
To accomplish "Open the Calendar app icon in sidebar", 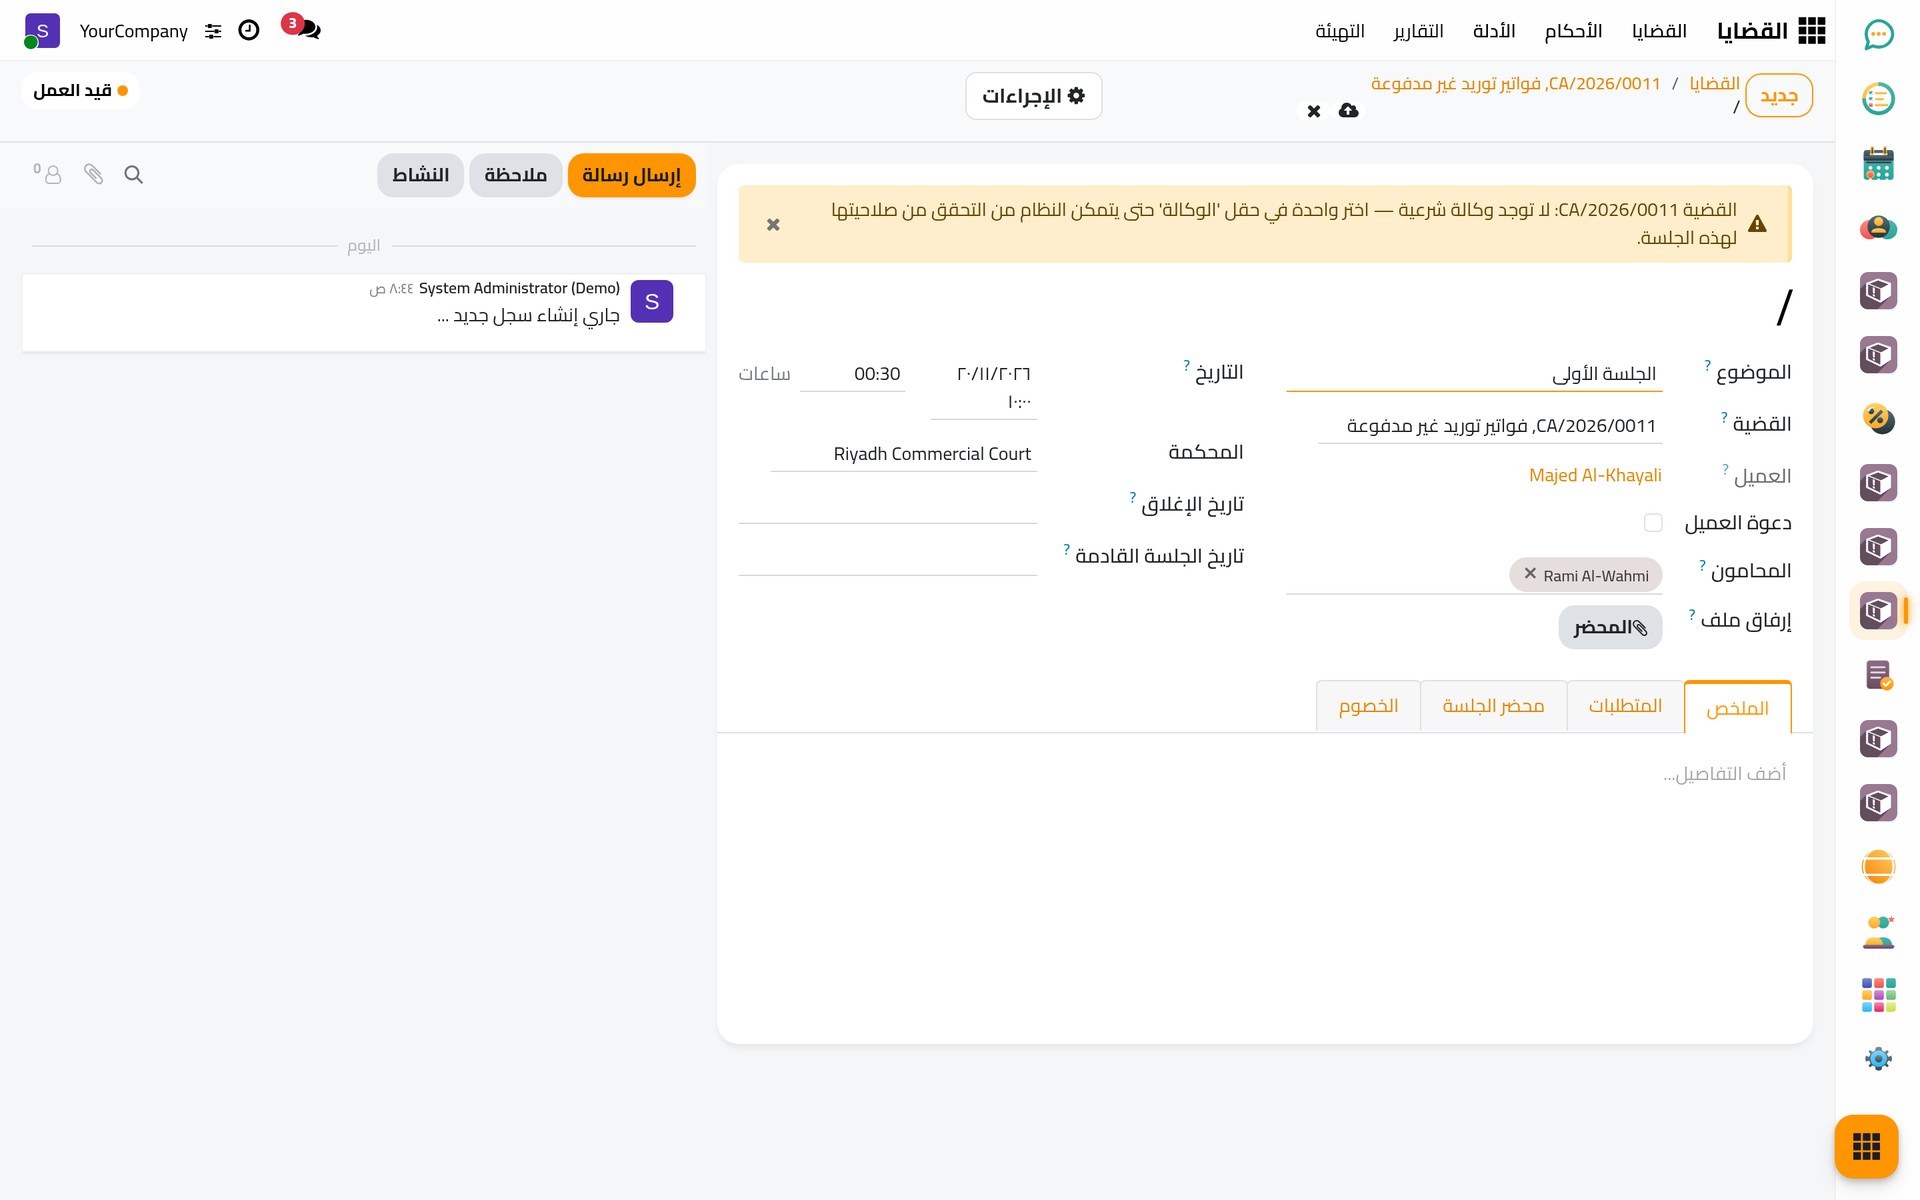I will click(x=1878, y=163).
